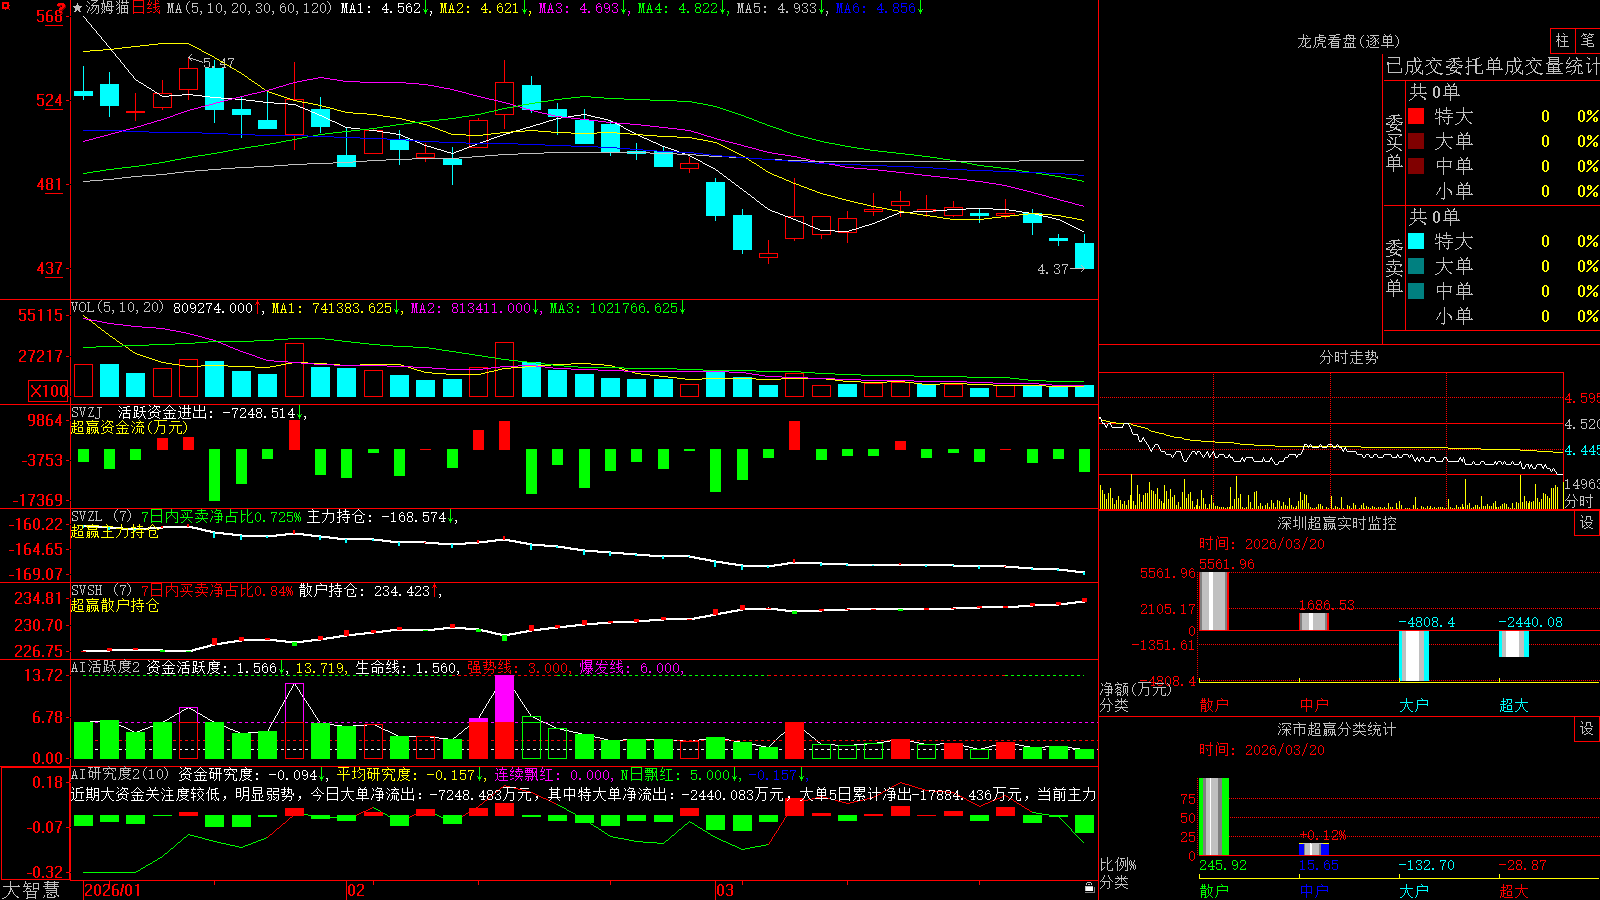Click the 02 month marker on the time axis
The image size is (1600, 900).
(356, 890)
